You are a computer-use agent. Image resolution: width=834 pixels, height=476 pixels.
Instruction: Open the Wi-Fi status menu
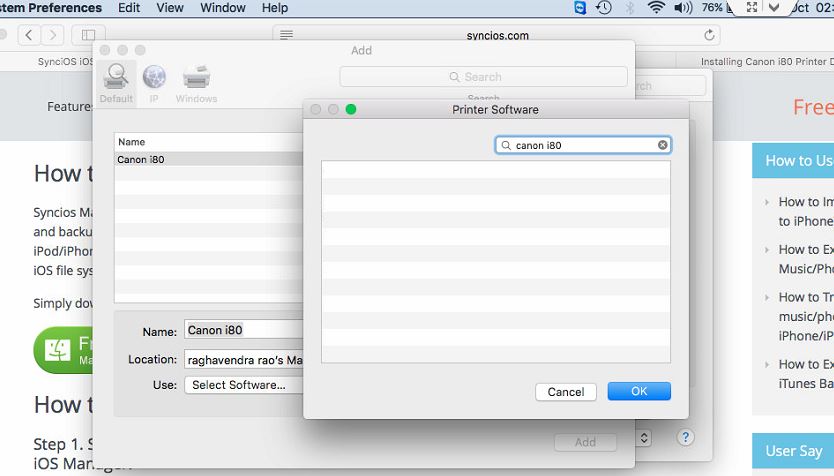[656, 8]
